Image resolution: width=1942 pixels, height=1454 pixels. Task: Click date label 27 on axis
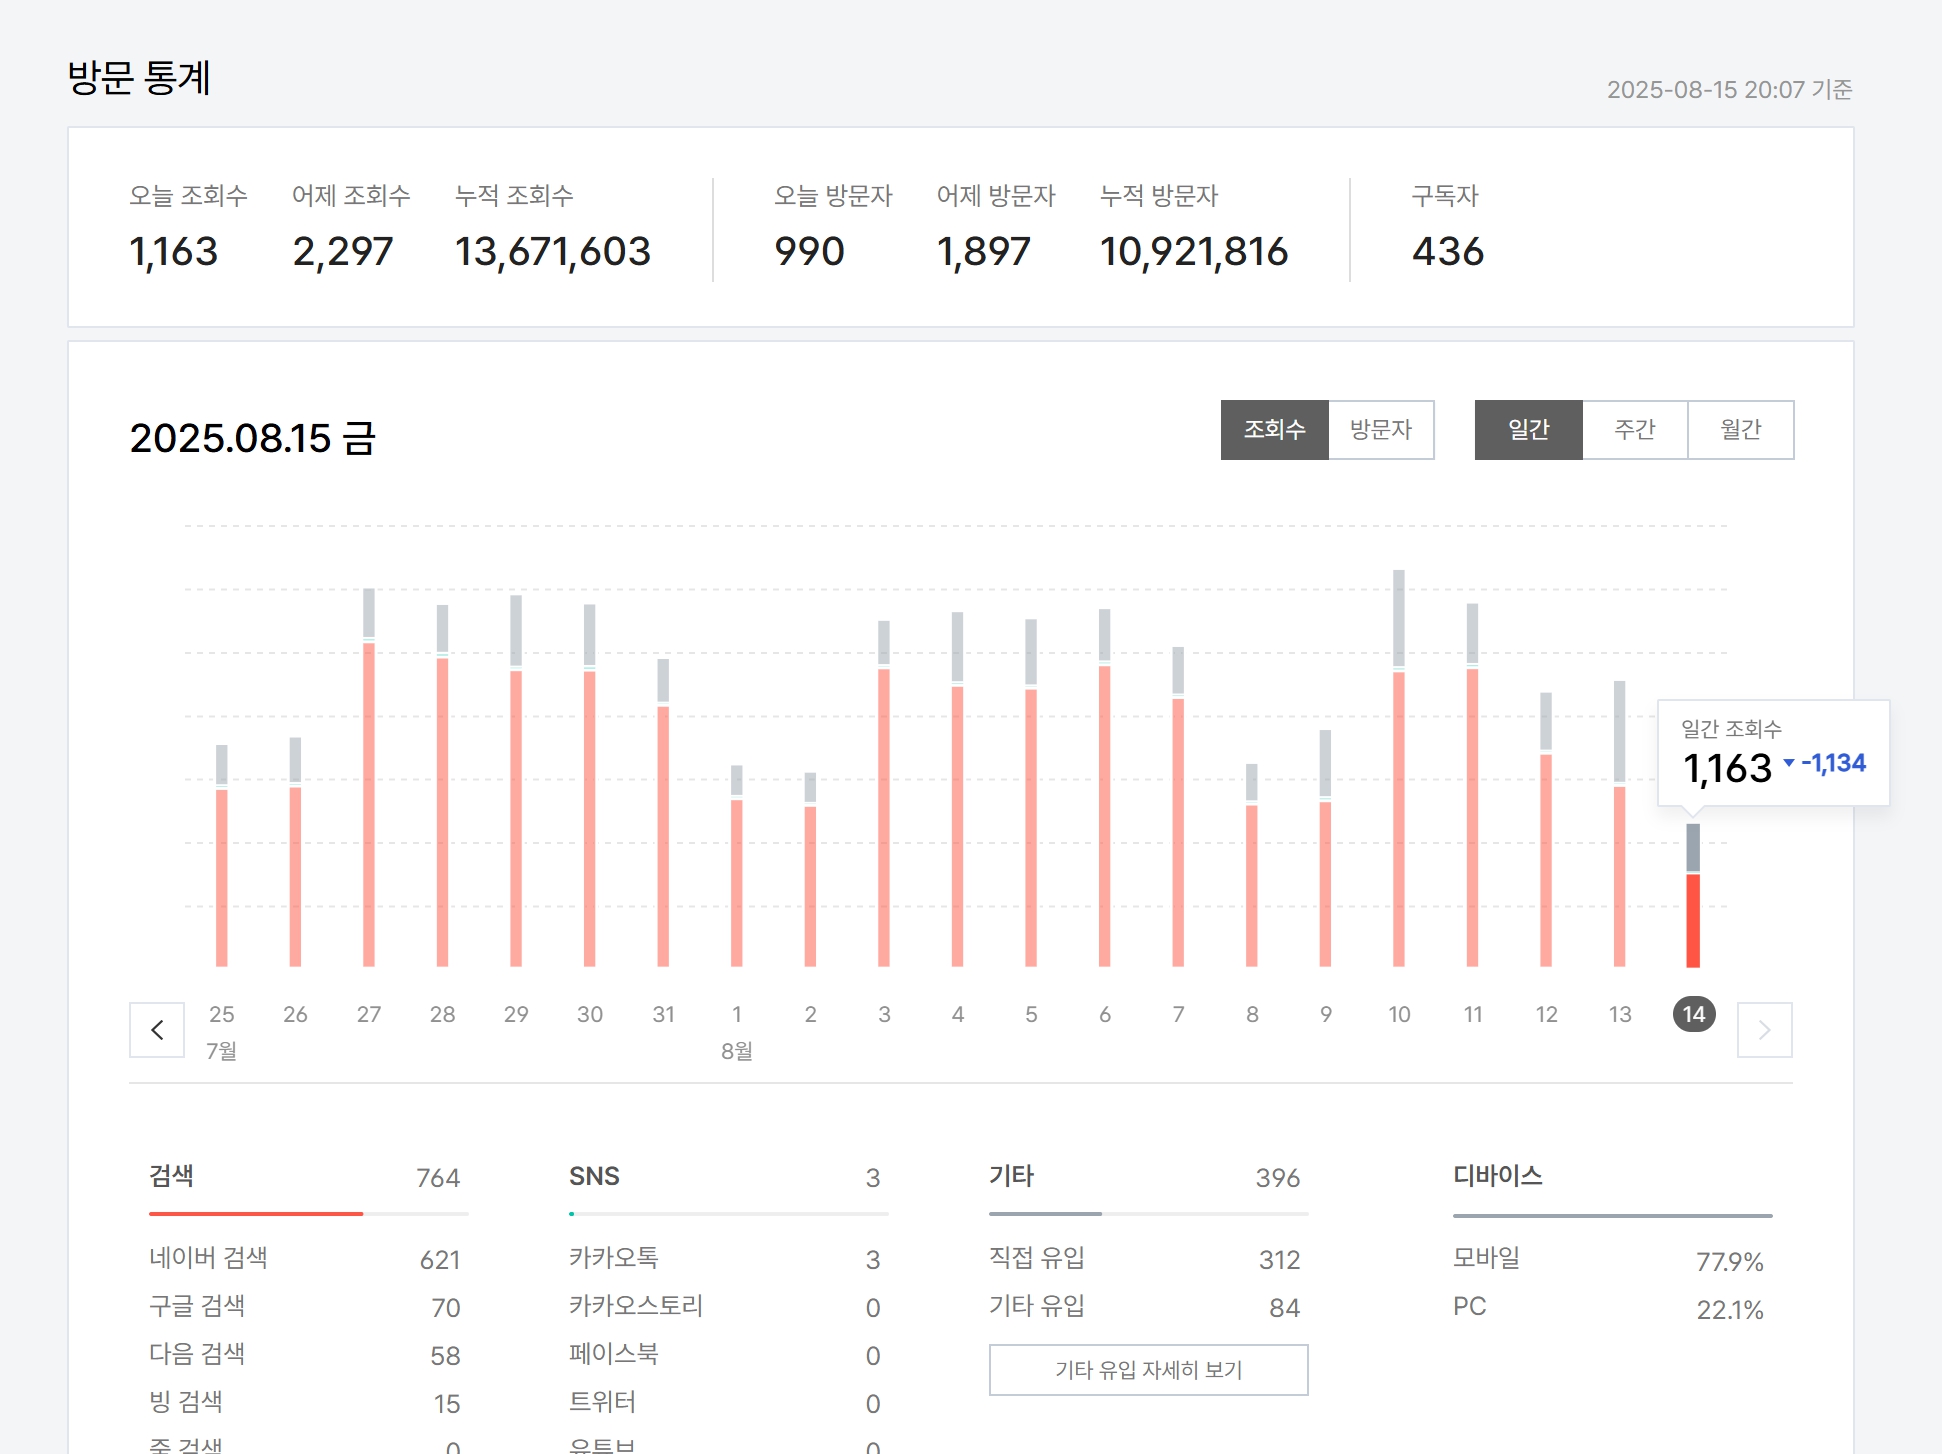point(368,1014)
